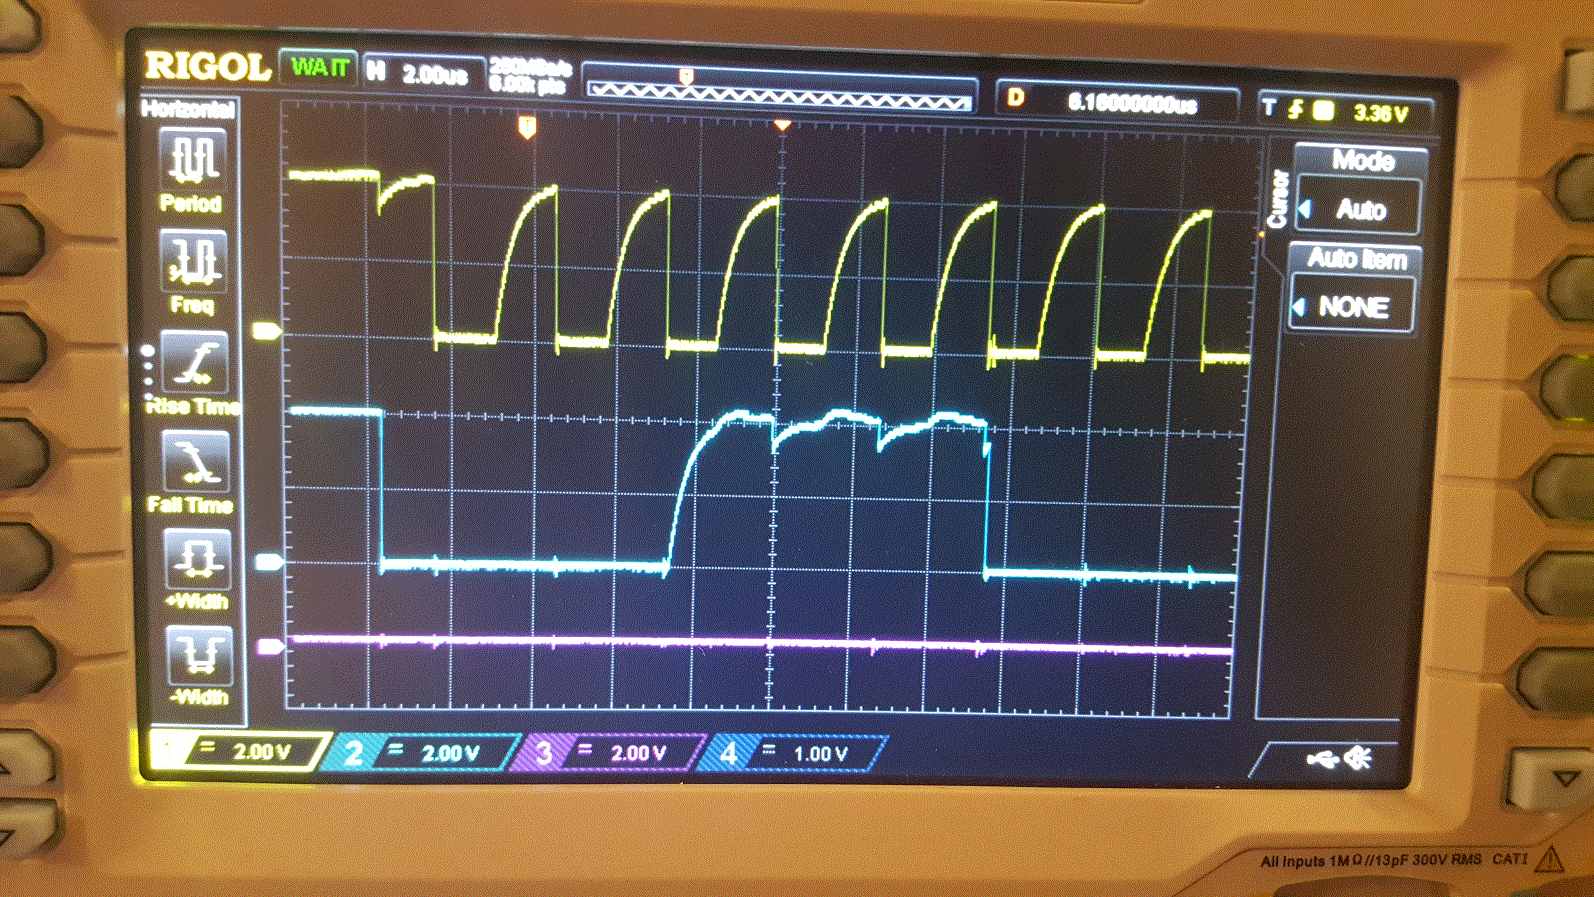Select the Horizontal measurement menu header

click(x=188, y=109)
